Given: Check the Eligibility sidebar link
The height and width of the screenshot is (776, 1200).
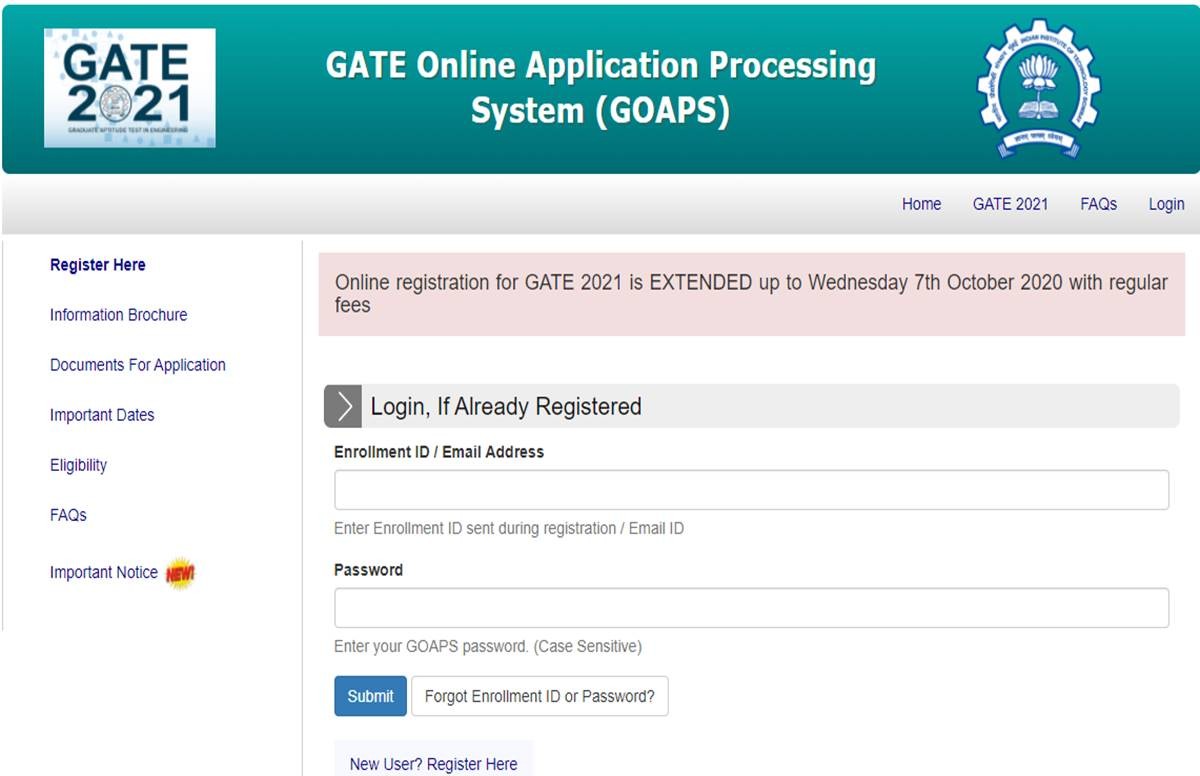Looking at the screenshot, I should click(x=78, y=465).
